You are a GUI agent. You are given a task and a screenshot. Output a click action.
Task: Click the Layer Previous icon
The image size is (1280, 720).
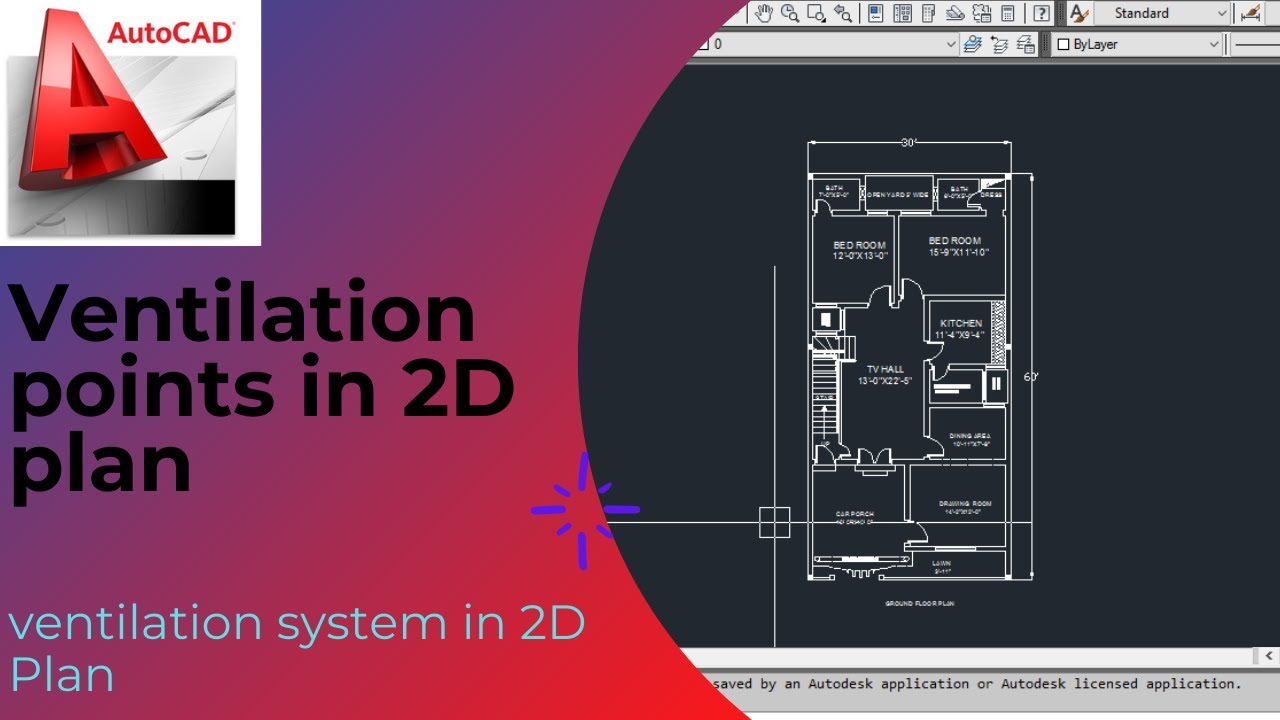click(x=999, y=44)
